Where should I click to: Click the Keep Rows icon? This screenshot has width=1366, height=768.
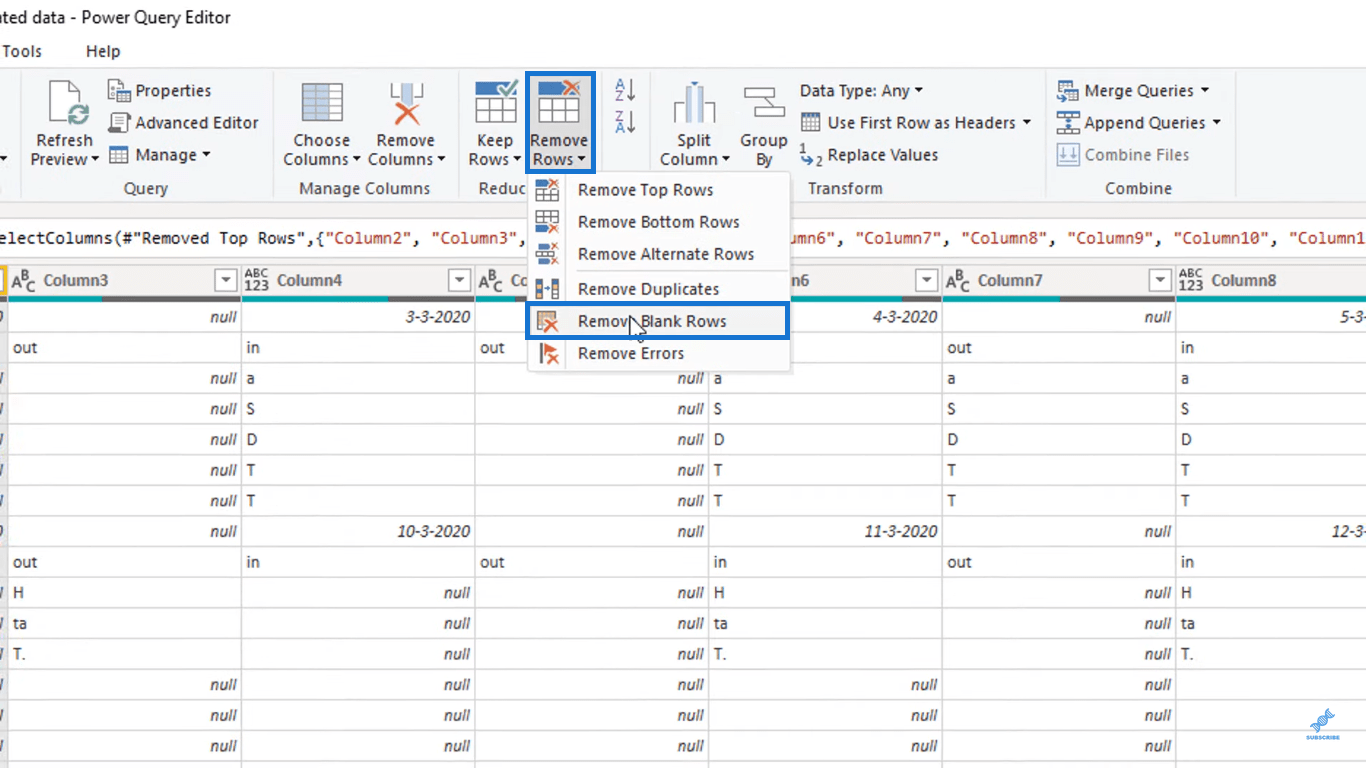pyautogui.click(x=495, y=103)
